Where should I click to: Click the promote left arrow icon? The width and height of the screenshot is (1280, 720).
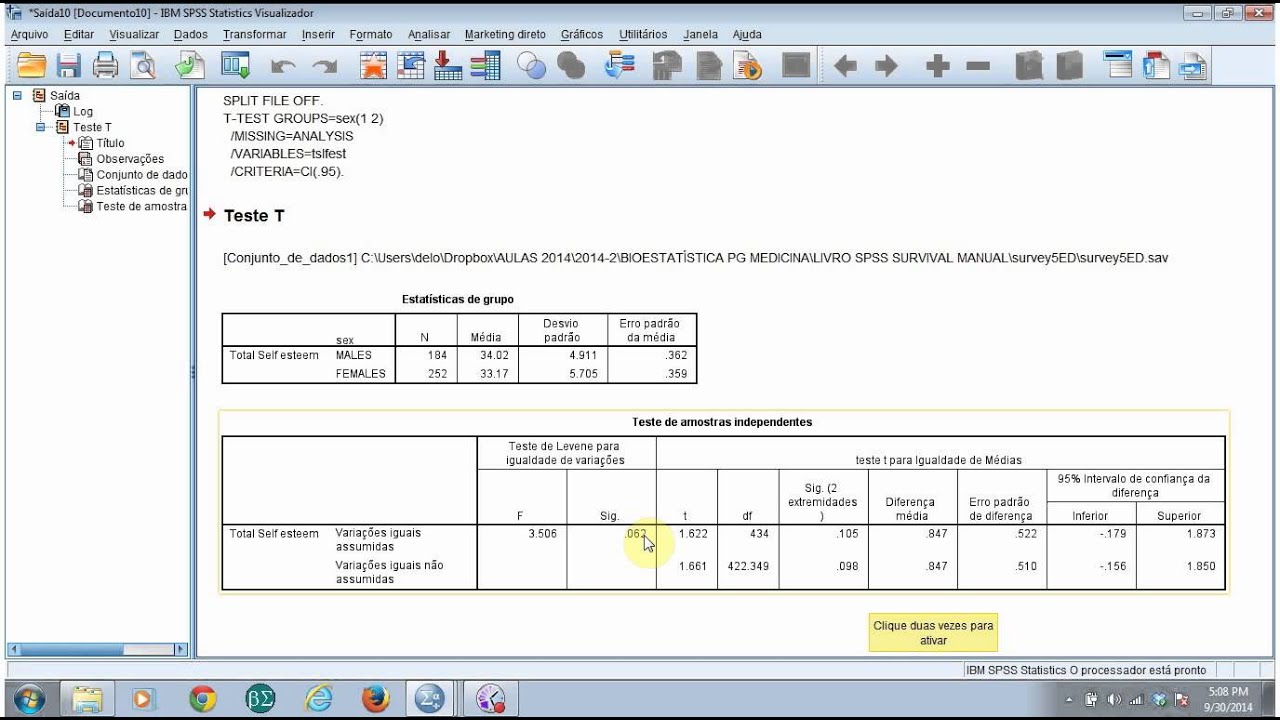point(846,67)
